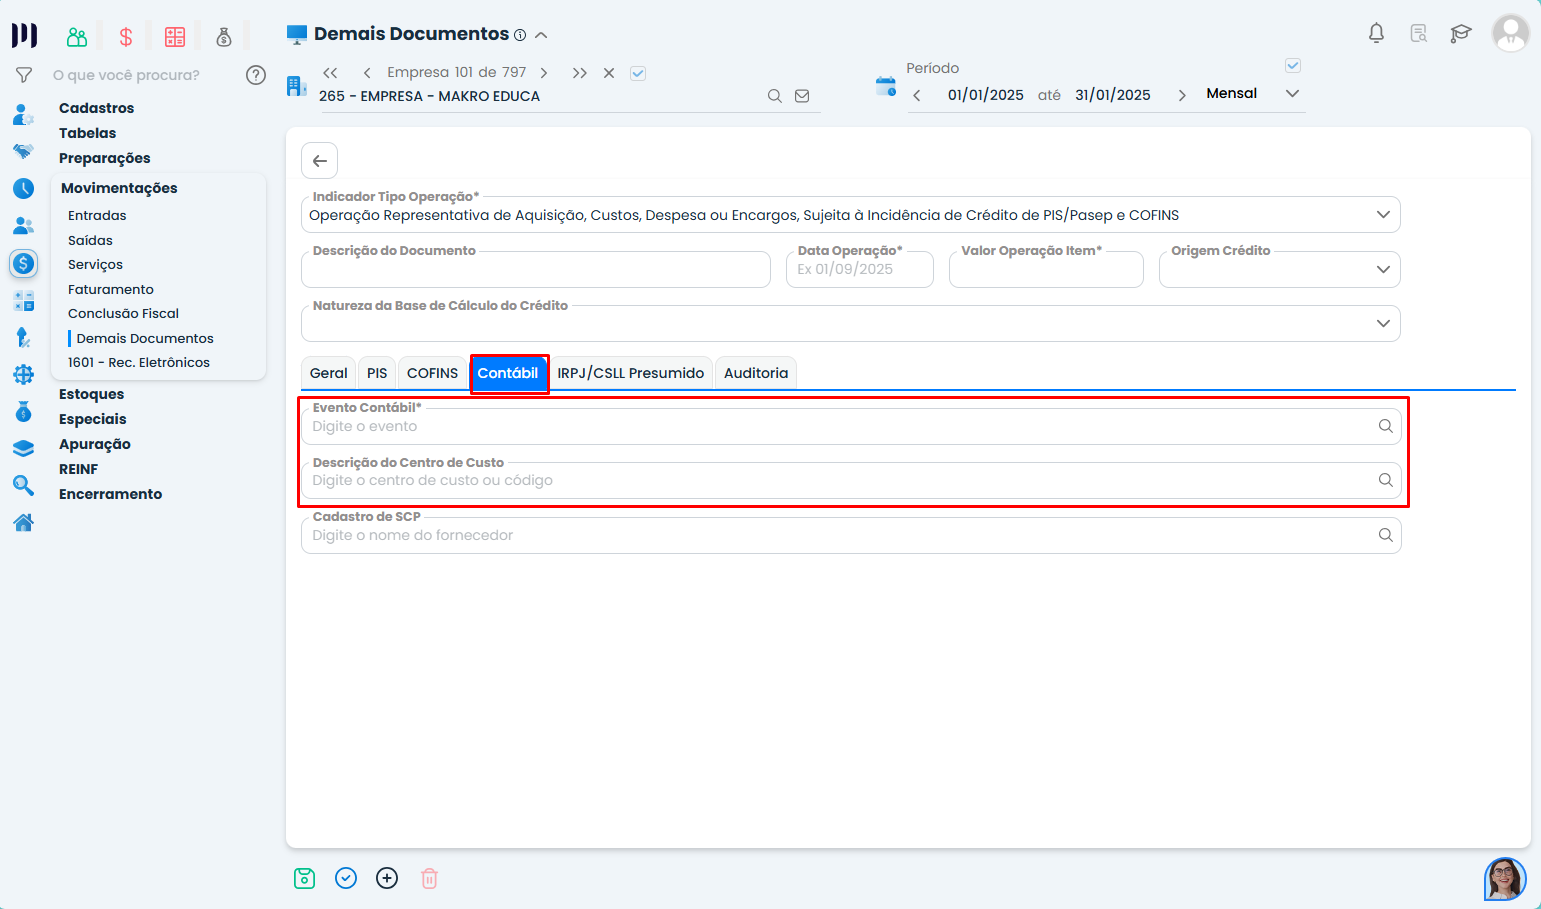Screen dimensions: 1541x909
Task: Click the envelope icon beside company name
Action: 802,96
